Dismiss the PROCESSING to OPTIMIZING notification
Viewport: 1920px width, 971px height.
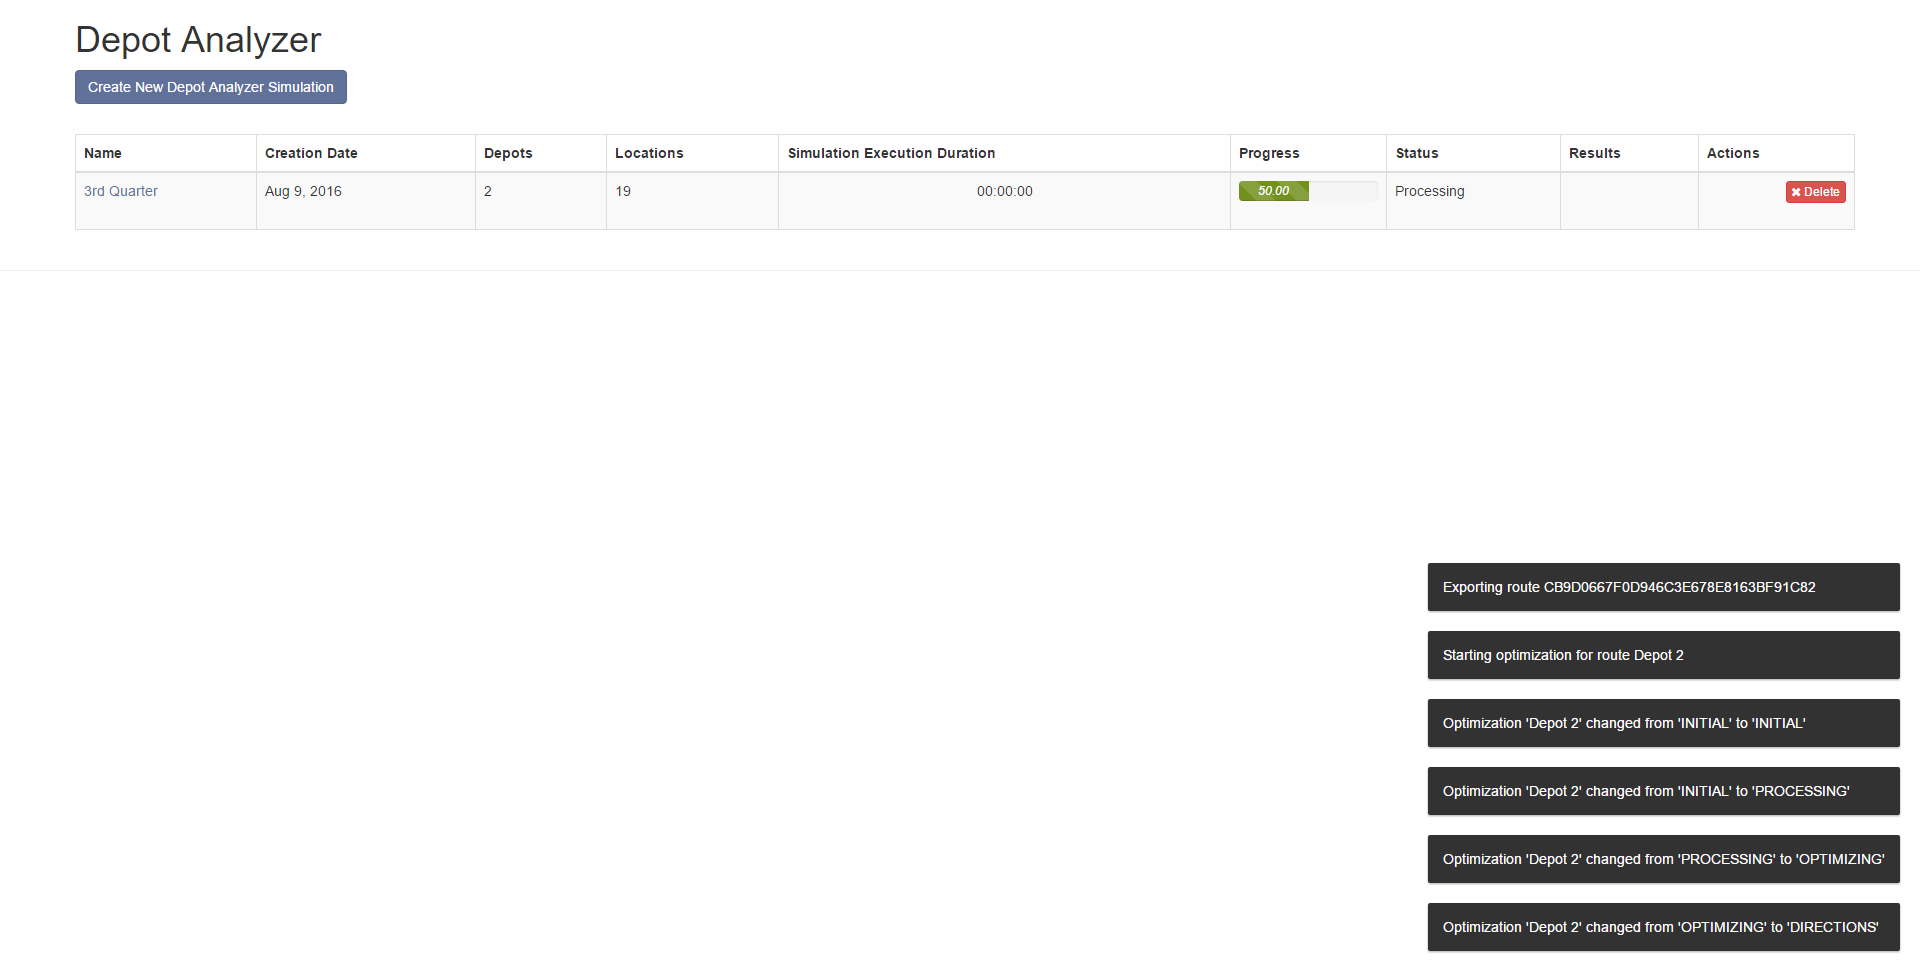1662,859
